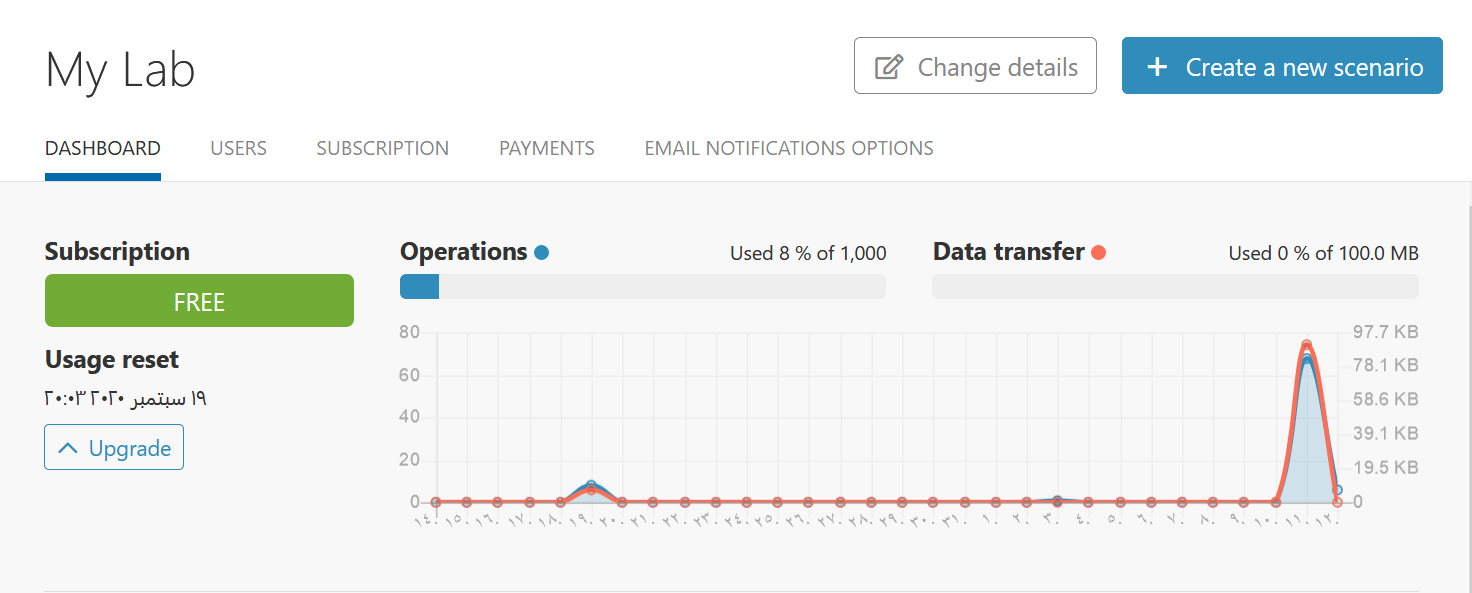Image resolution: width=1472 pixels, height=593 pixels.
Task: Go to Email Notifications Options tab
Action: tap(789, 148)
